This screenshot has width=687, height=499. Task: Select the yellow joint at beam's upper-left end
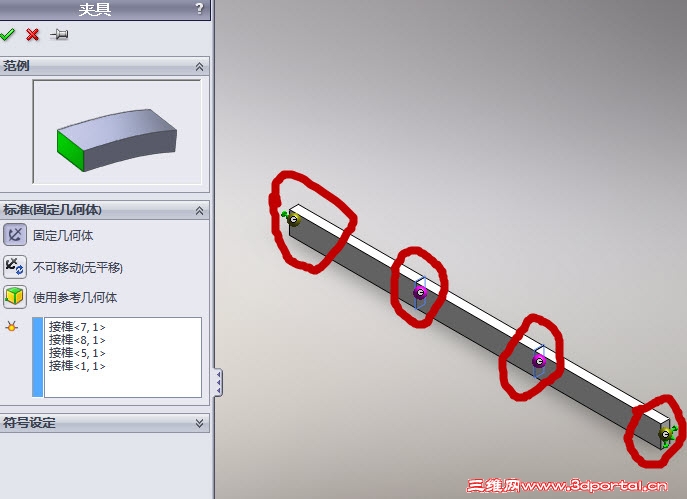[x=294, y=219]
